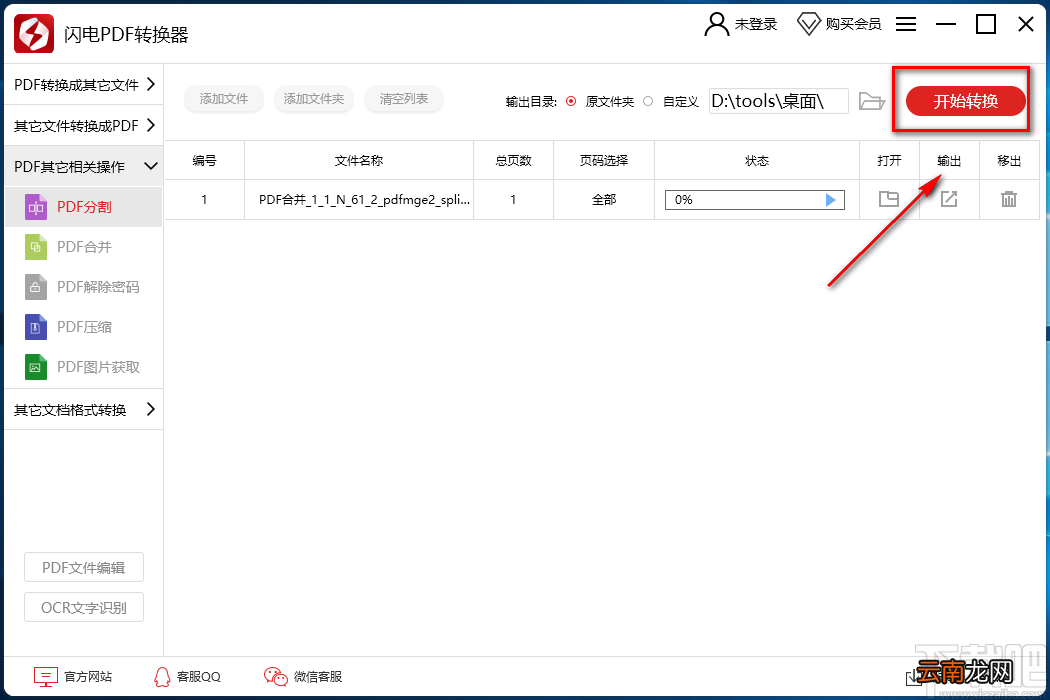Click 全部 page selection cell

[x=604, y=200]
